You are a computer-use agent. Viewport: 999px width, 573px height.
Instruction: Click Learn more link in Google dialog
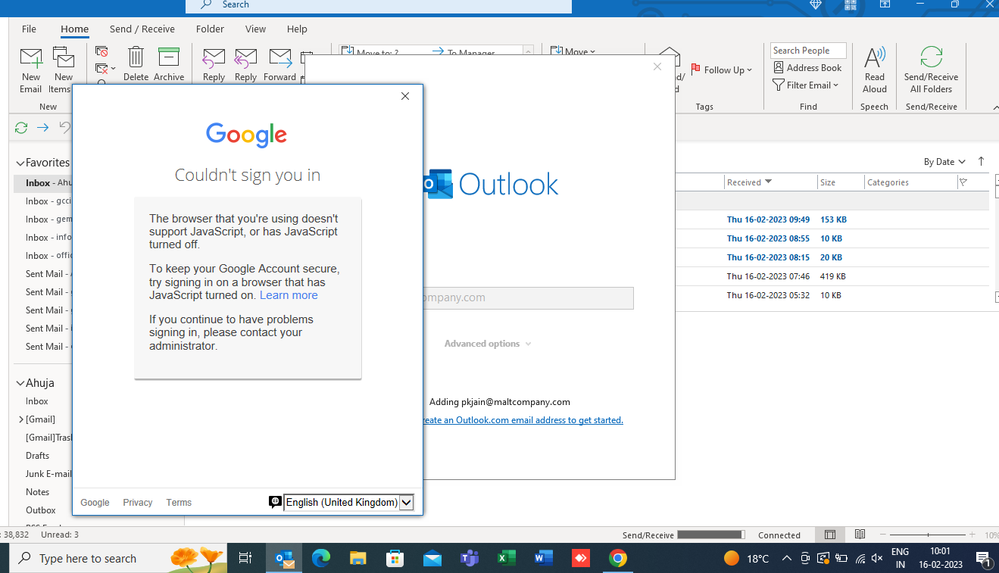289,295
